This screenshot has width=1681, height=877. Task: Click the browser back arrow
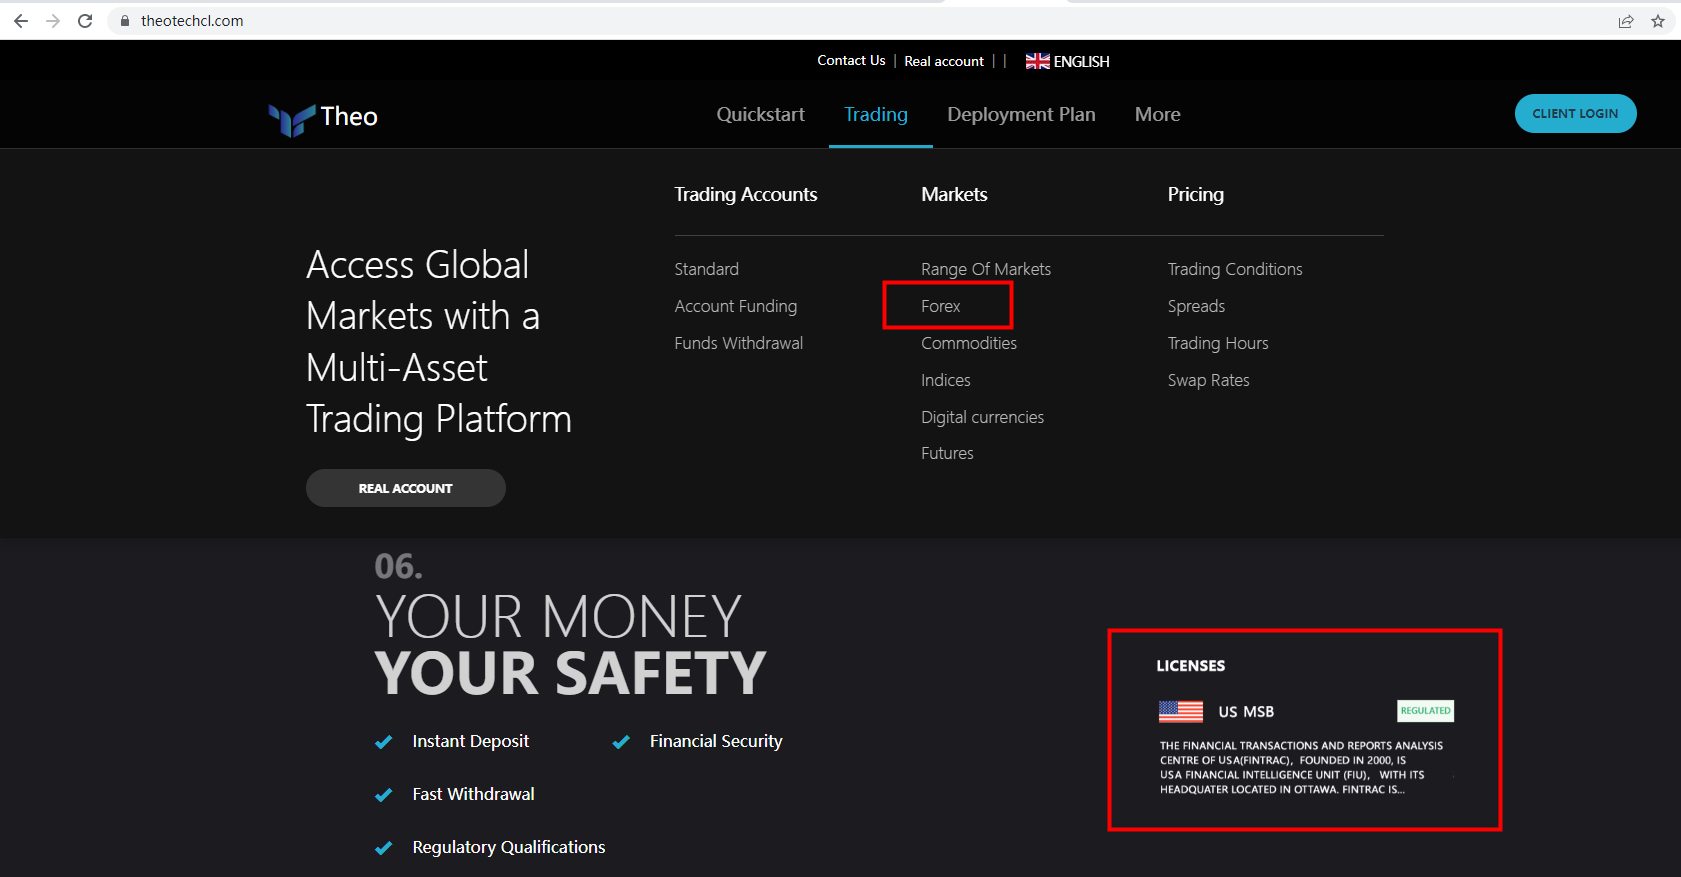tap(21, 21)
